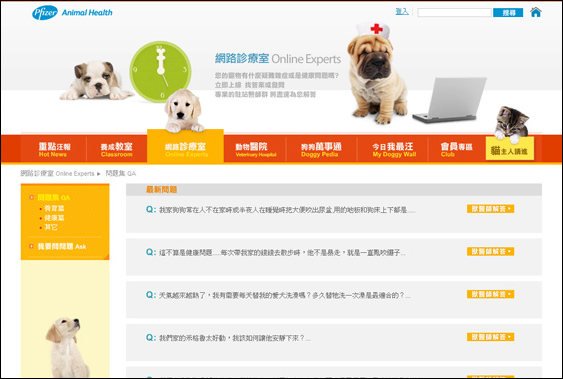Click the 最新問題 section heading
This screenshot has height=379, width=563.
coord(162,190)
